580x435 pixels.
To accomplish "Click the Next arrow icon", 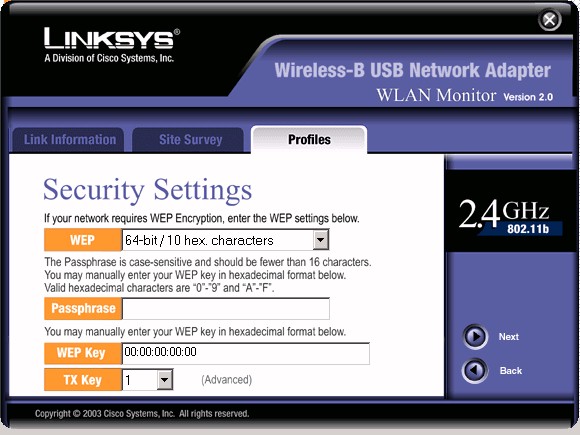I will tap(475, 337).
